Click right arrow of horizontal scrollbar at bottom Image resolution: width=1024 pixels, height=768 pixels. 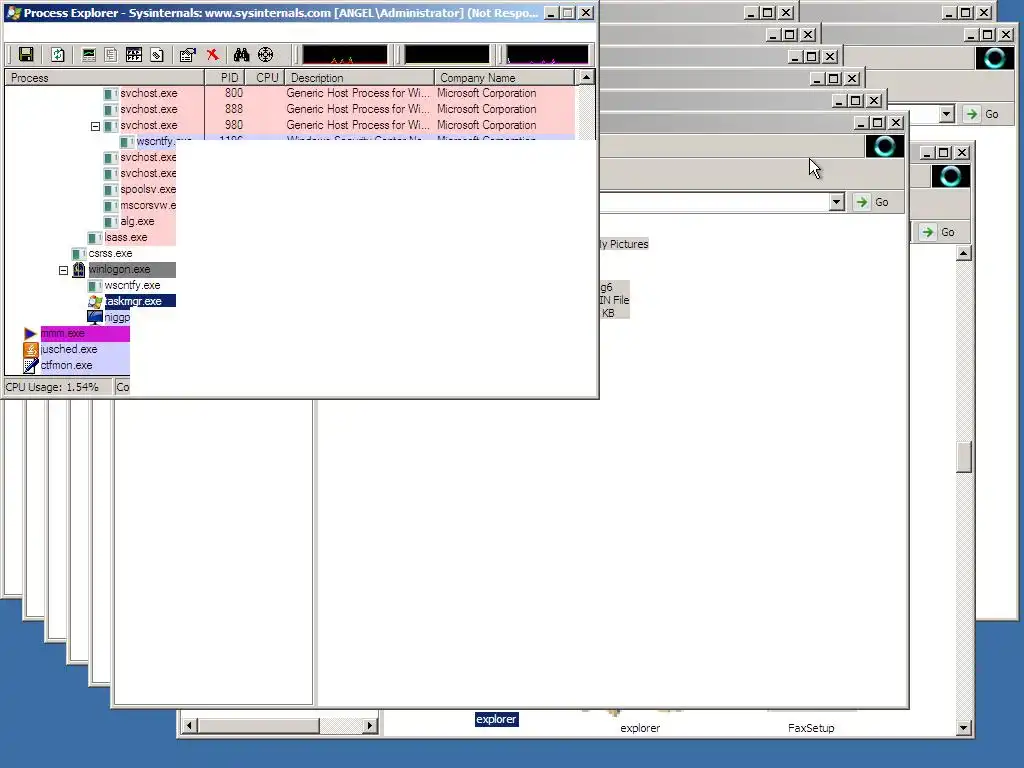point(370,726)
